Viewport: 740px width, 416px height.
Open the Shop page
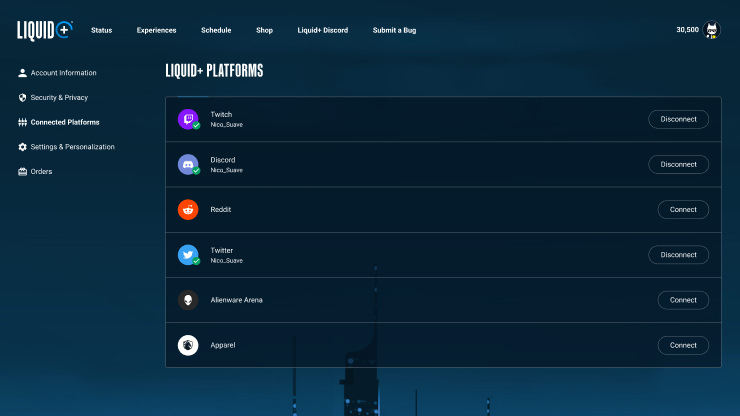(x=264, y=30)
